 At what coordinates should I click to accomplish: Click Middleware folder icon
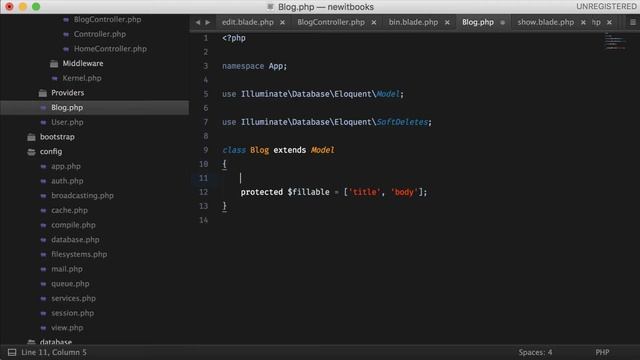pos(54,64)
